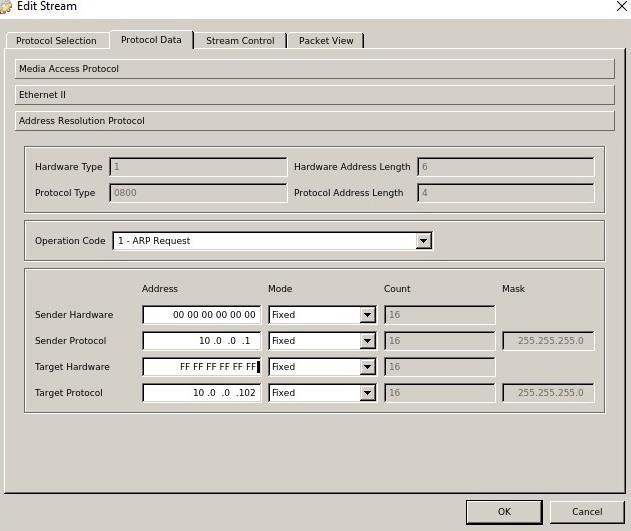Click the Mask column header
The width and height of the screenshot is (631, 531).
513,289
